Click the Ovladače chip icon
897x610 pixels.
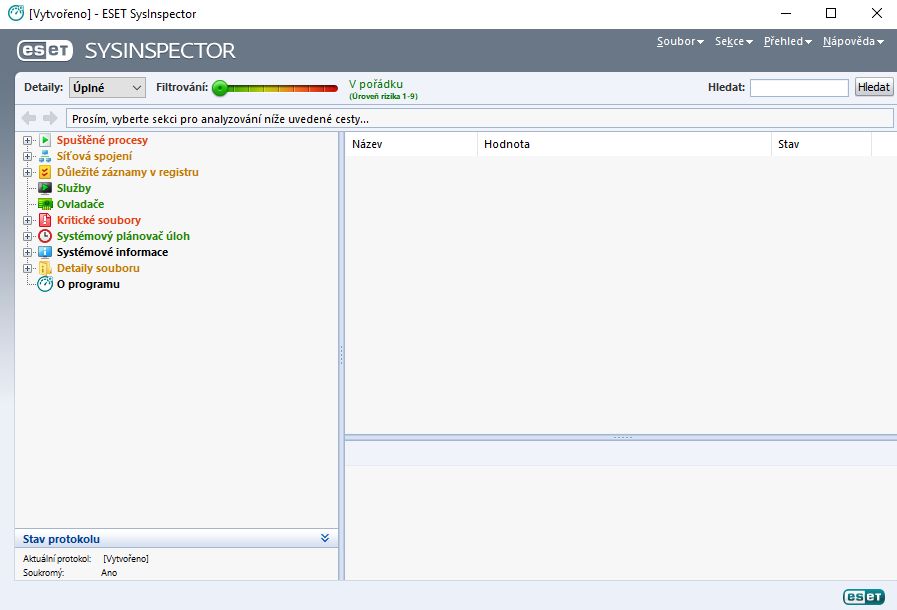pos(45,204)
